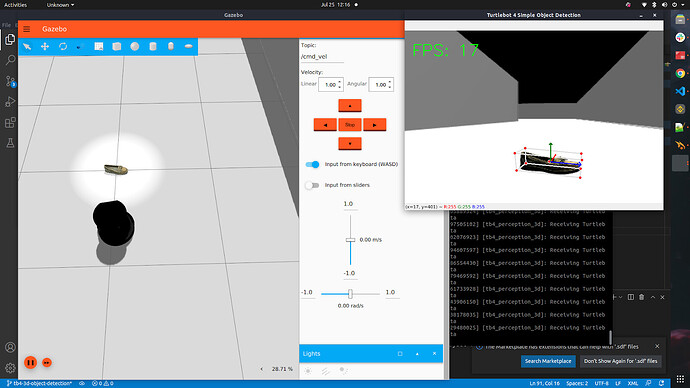Activate the translate (move) tool
Image resolution: width=690 pixels, height=388 pixels.
(45, 47)
